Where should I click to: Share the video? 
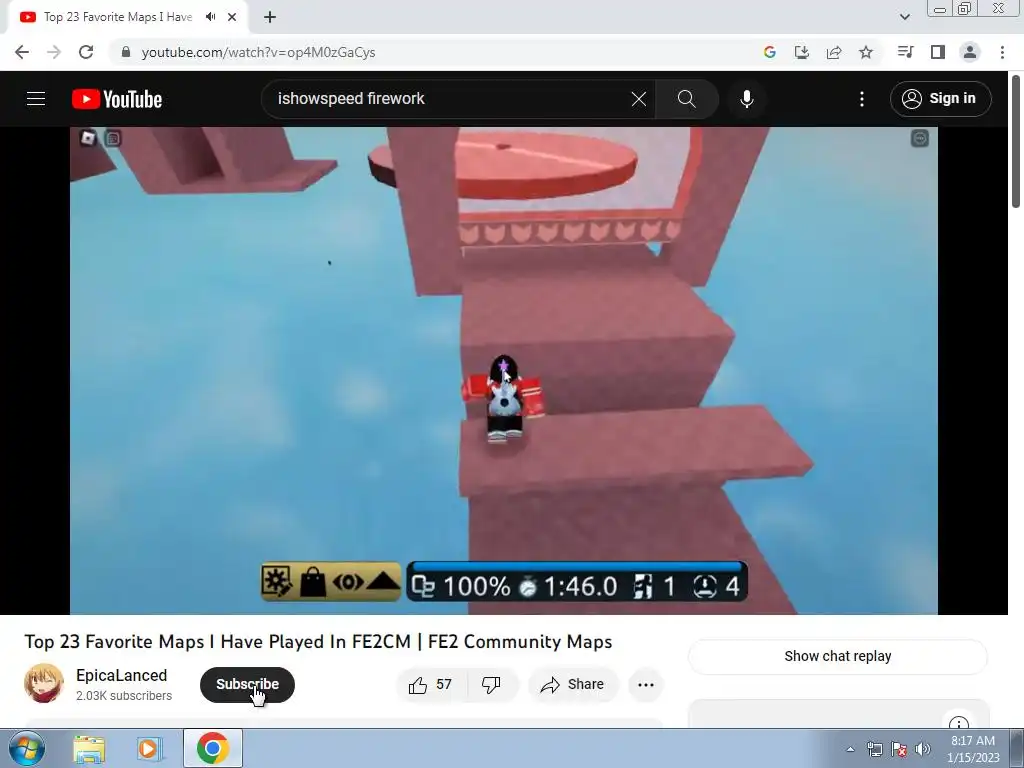(x=572, y=684)
